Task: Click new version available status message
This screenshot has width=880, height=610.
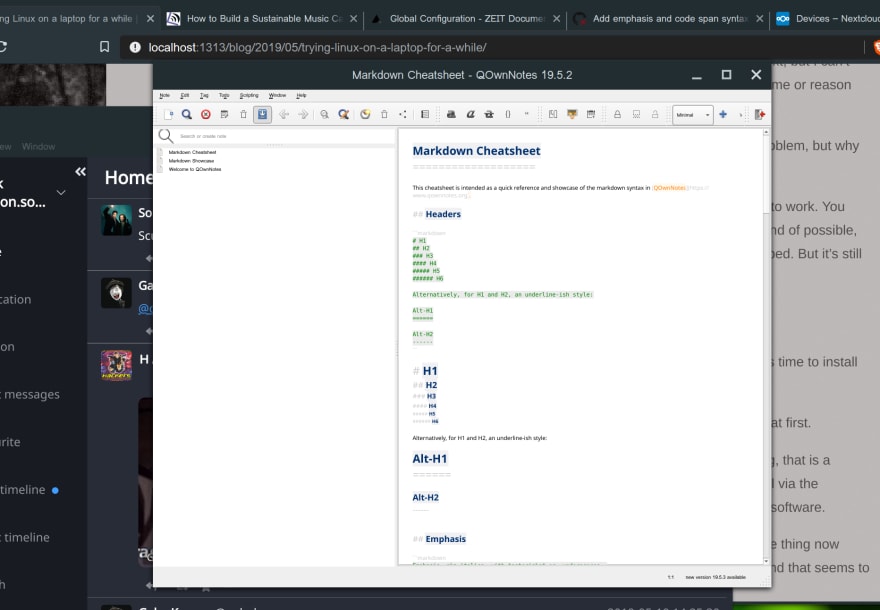Action: click(716, 577)
